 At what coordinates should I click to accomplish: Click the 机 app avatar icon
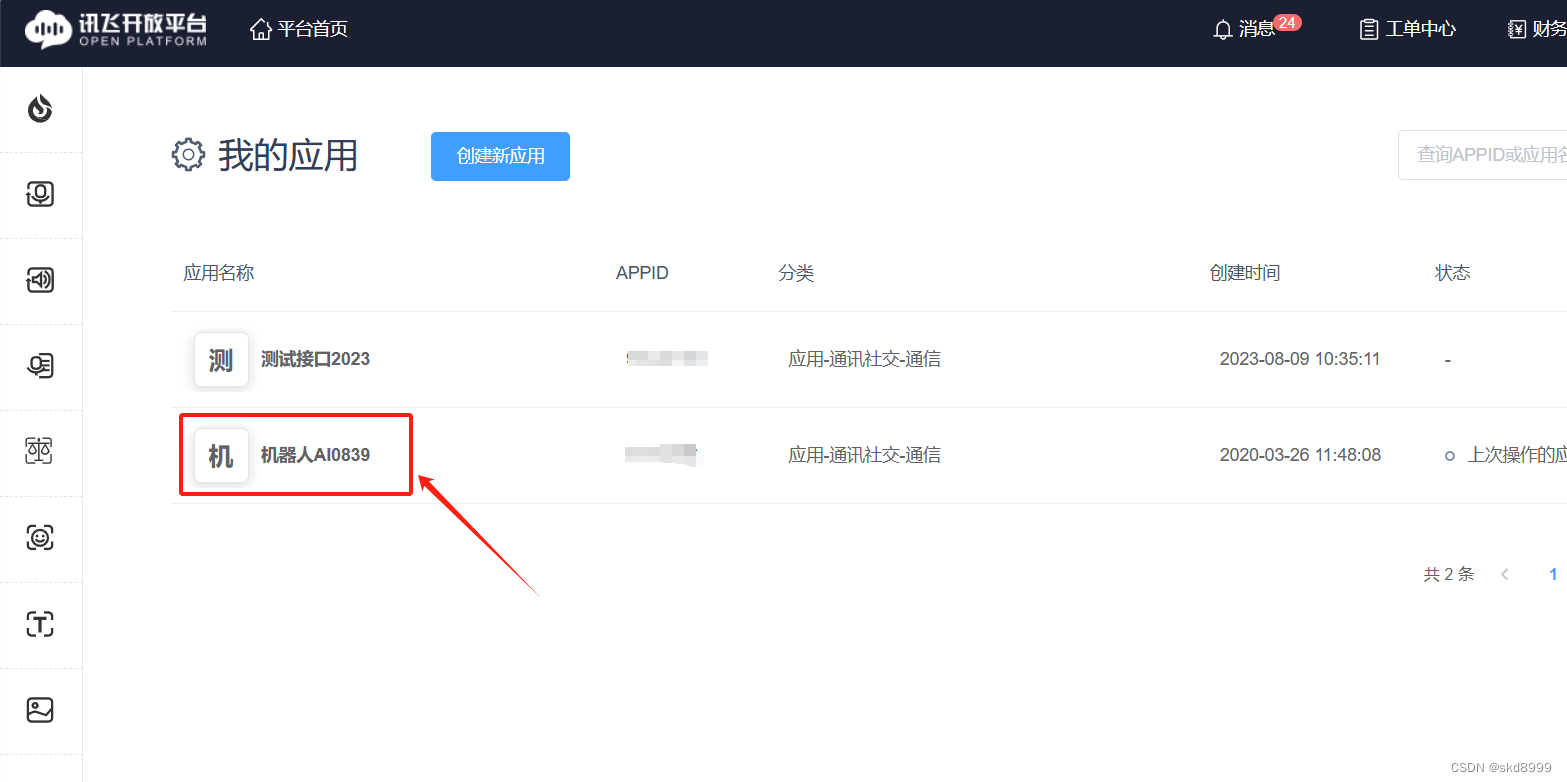pyautogui.click(x=221, y=455)
